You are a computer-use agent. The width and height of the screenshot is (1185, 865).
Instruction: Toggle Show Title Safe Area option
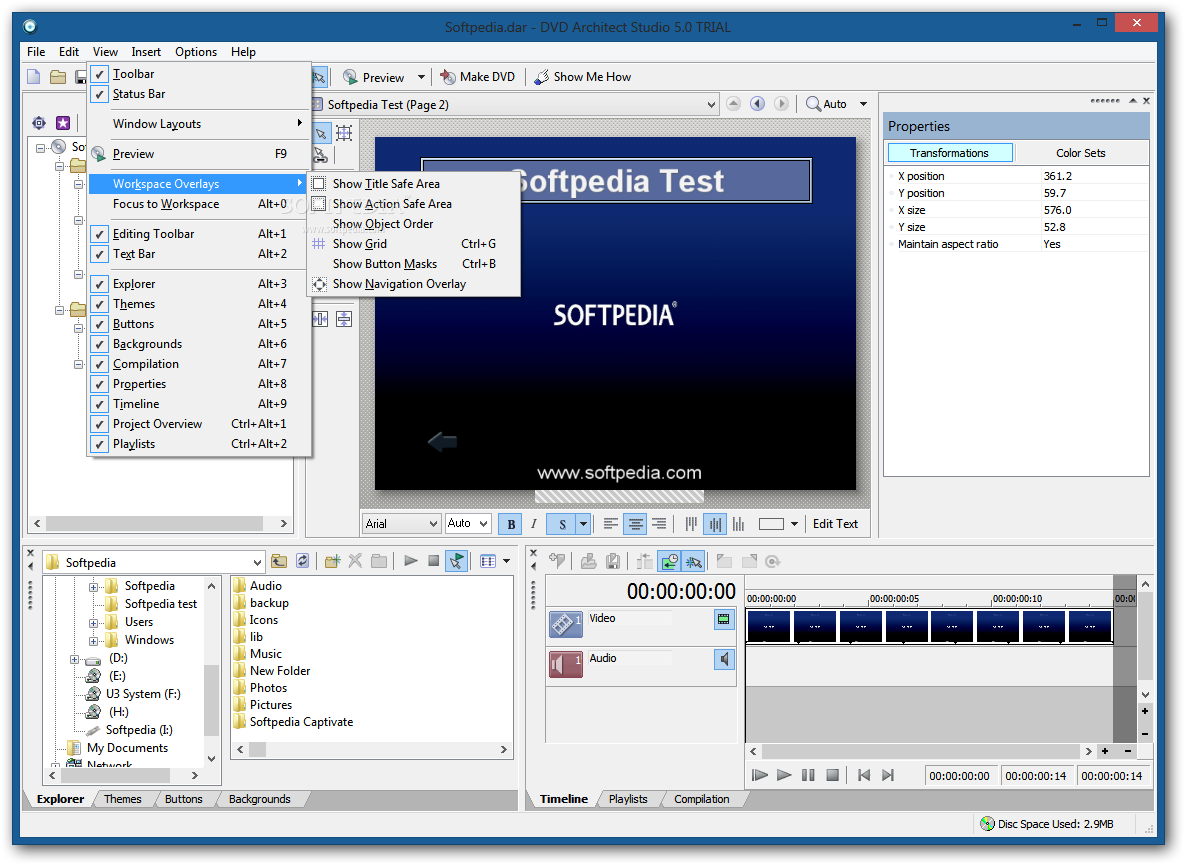pos(386,184)
